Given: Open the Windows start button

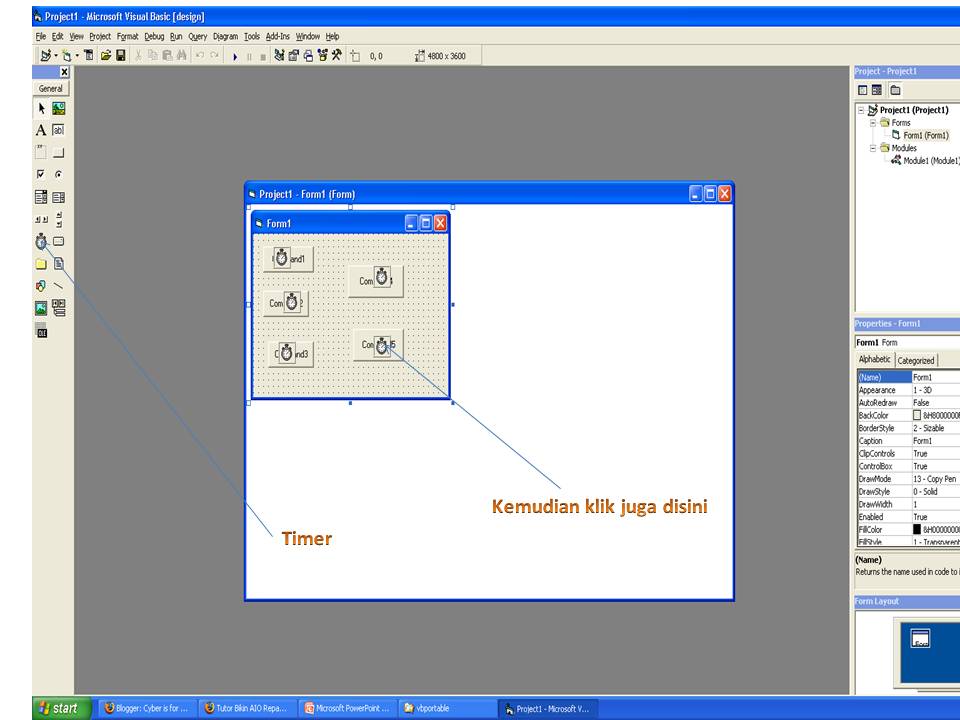Looking at the screenshot, I should coord(61,708).
